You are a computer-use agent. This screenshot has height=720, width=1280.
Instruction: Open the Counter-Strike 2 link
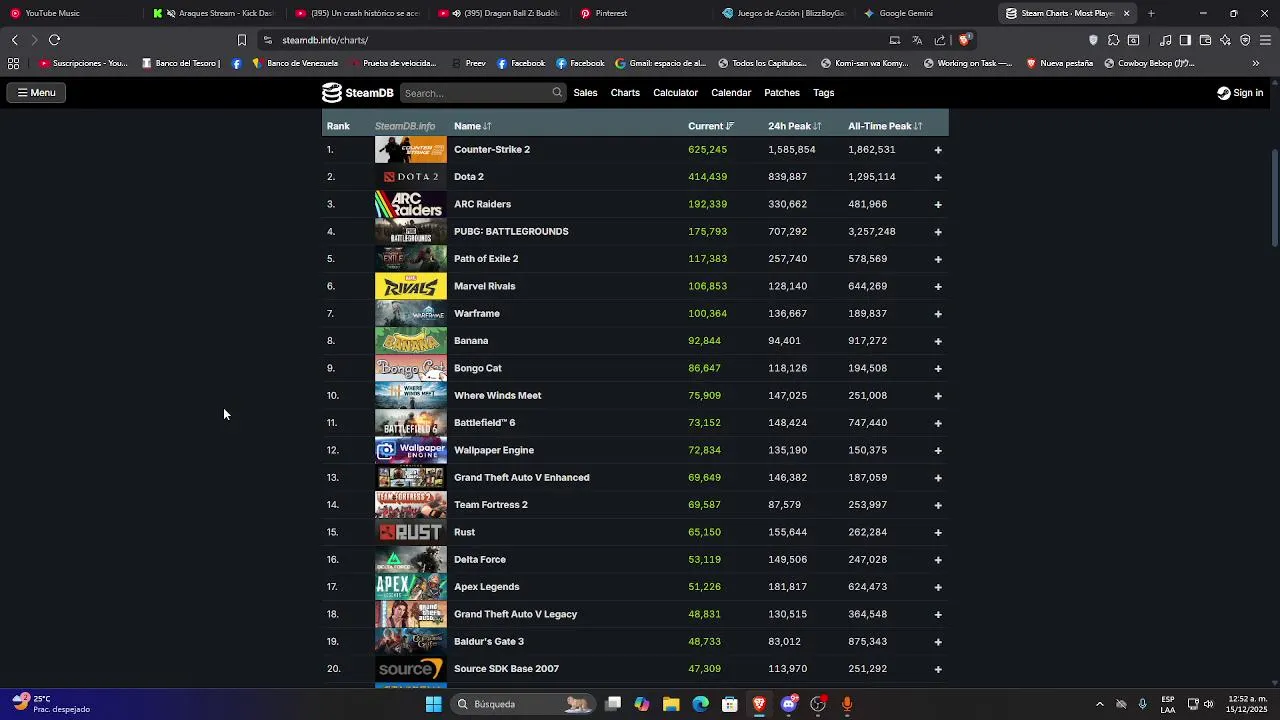coord(492,150)
